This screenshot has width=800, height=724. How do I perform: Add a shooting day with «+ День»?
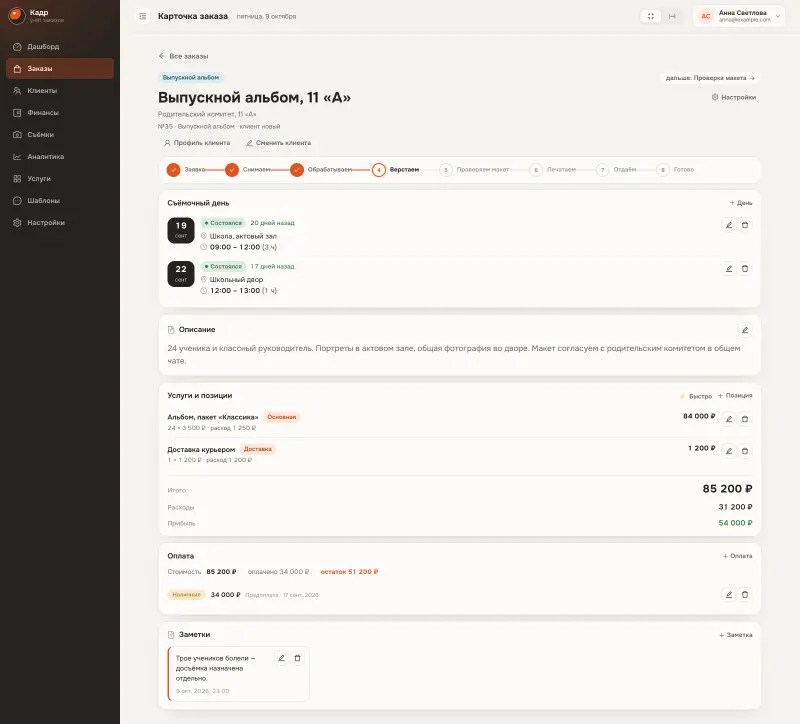(741, 203)
